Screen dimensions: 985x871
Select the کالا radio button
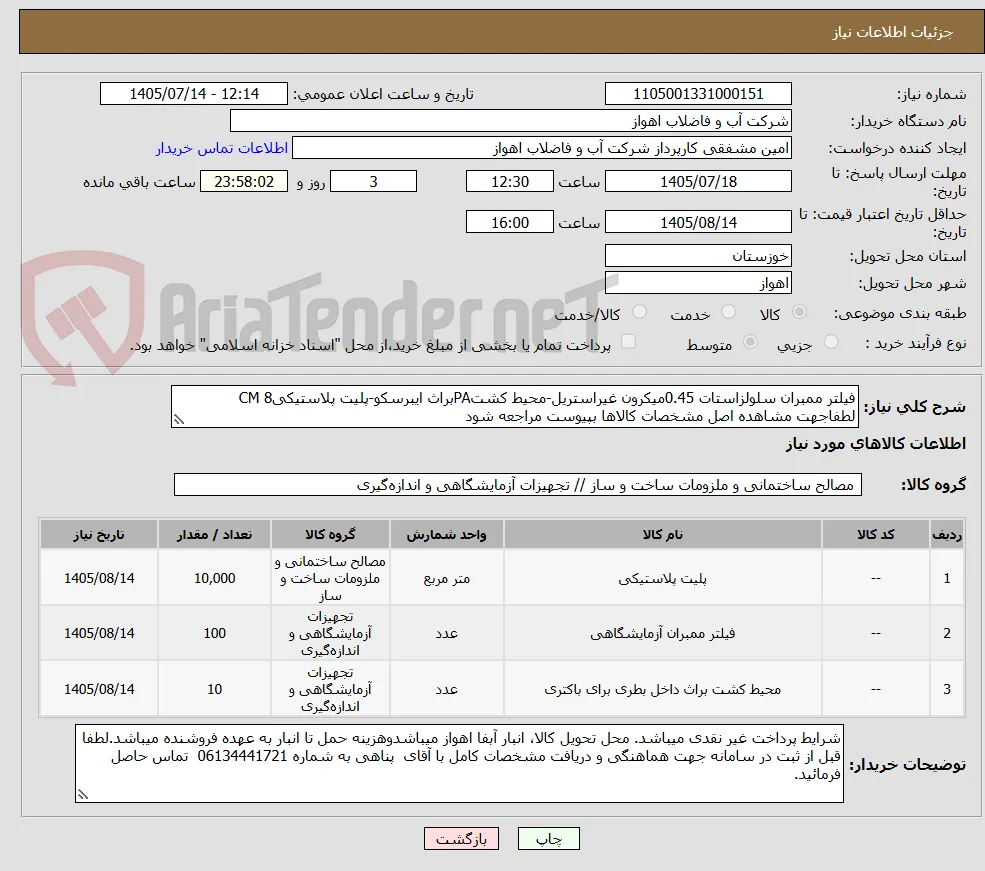tap(800, 312)
